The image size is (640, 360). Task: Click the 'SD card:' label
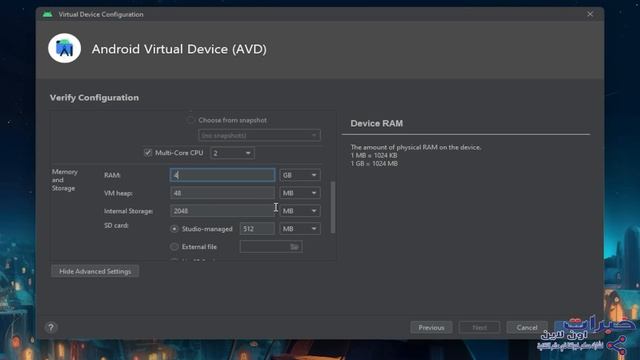(x=116, y=225)
